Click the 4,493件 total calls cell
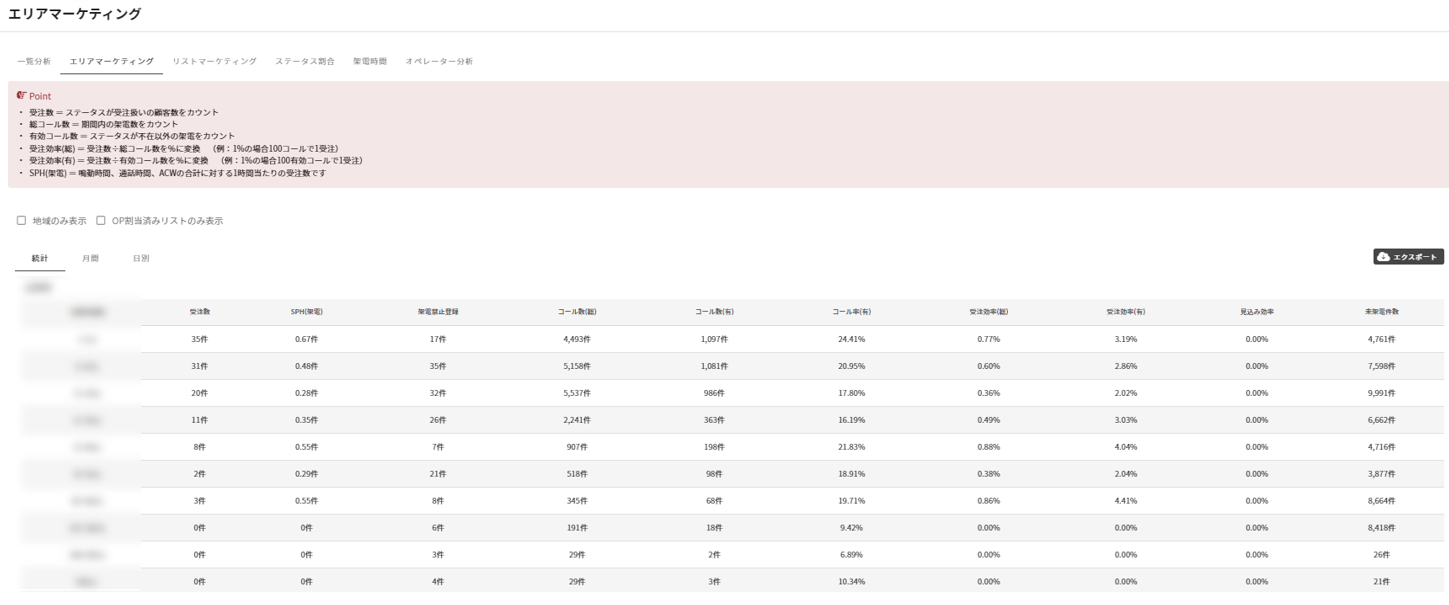Image resolution: width=1449 pixels, height=605 pixels. (577, 339)
